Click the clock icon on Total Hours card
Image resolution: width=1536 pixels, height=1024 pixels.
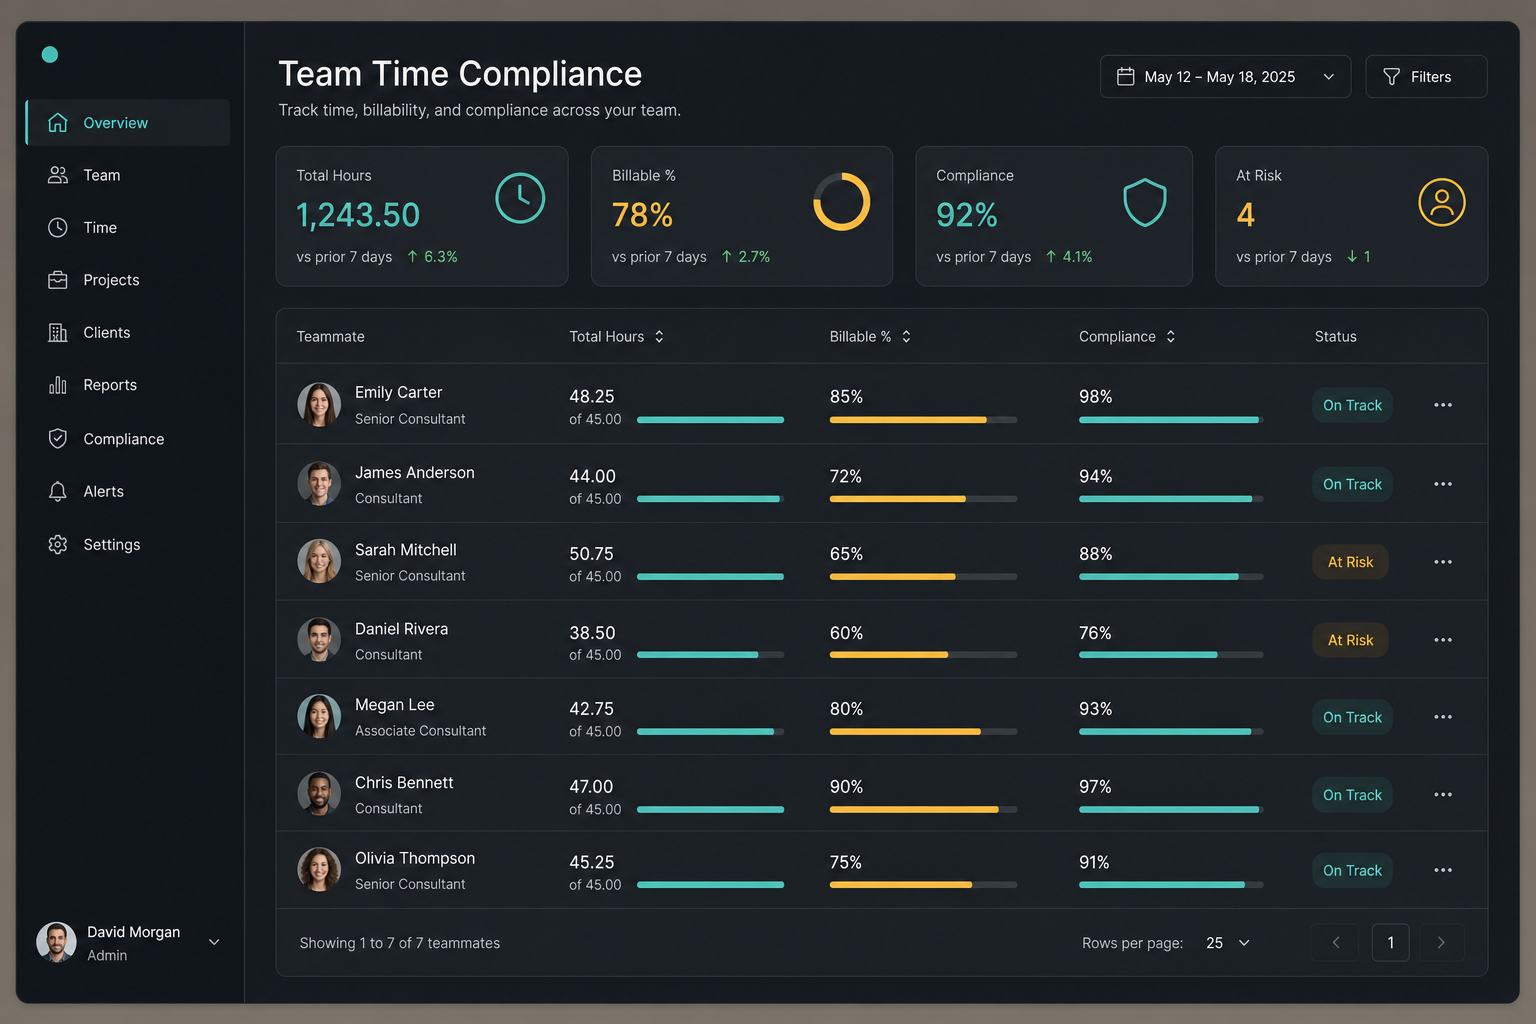tap(520, 198)
